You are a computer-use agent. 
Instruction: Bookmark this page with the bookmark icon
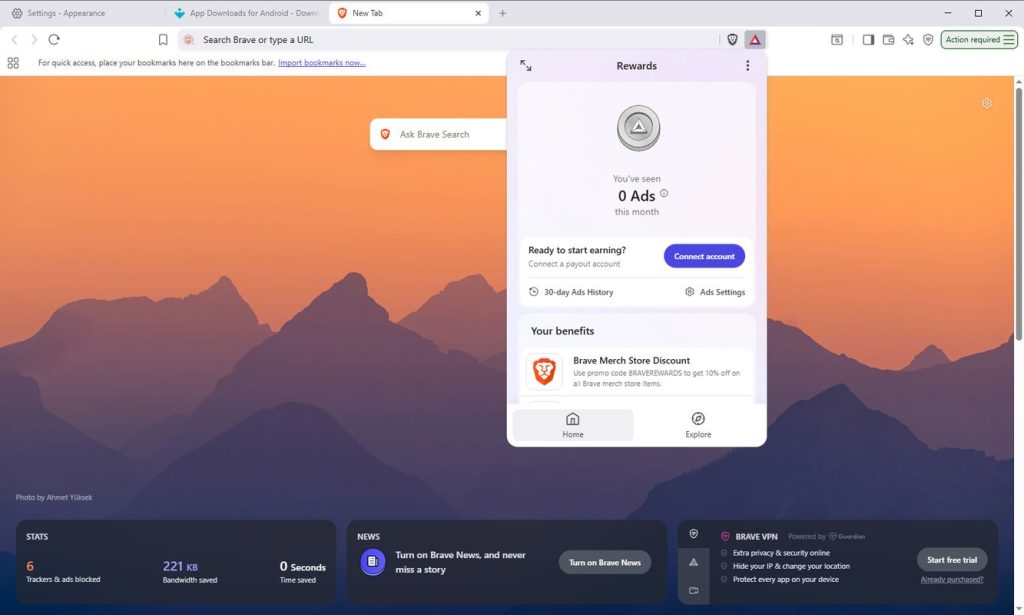163,40
